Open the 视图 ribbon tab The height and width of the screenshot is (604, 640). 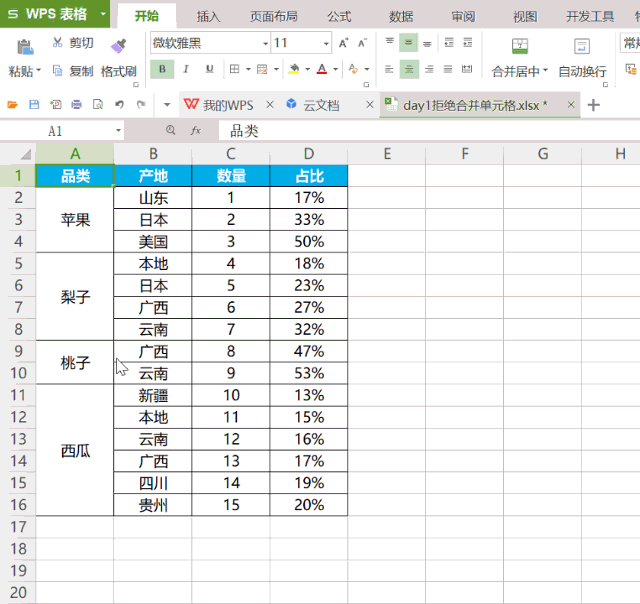[x=525, y=16]
